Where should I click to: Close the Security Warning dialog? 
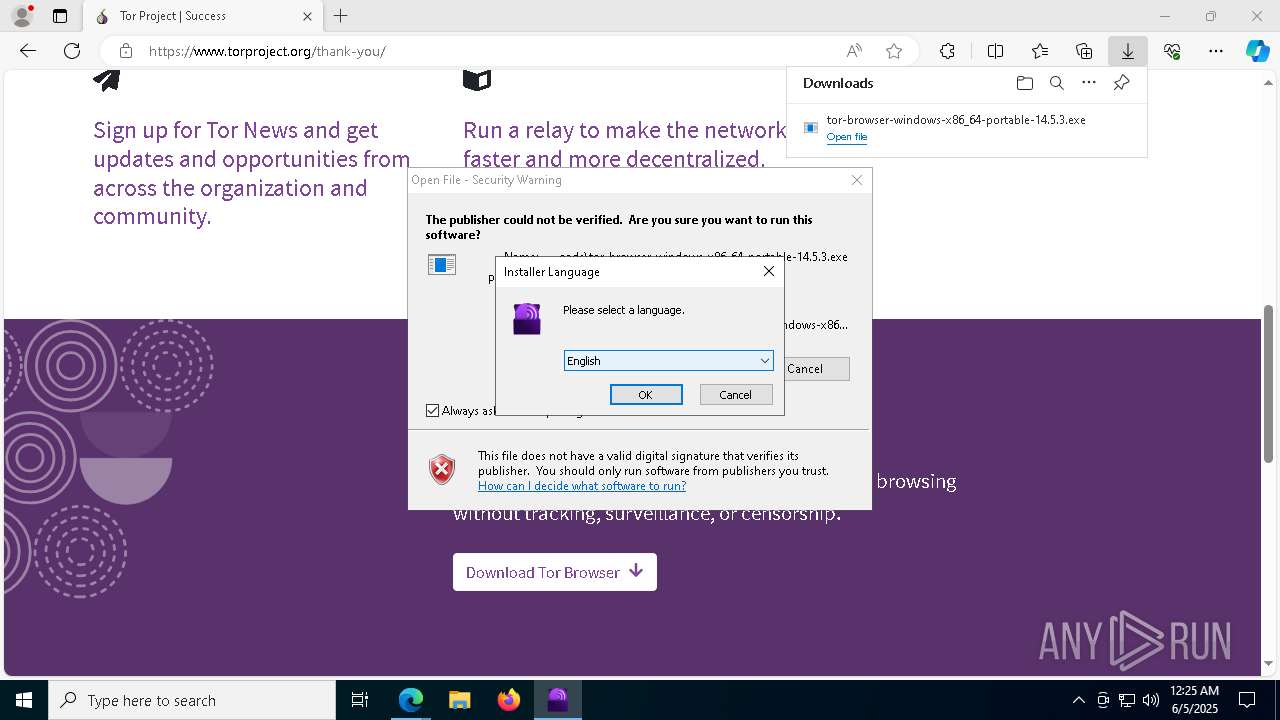click(857, 180)
